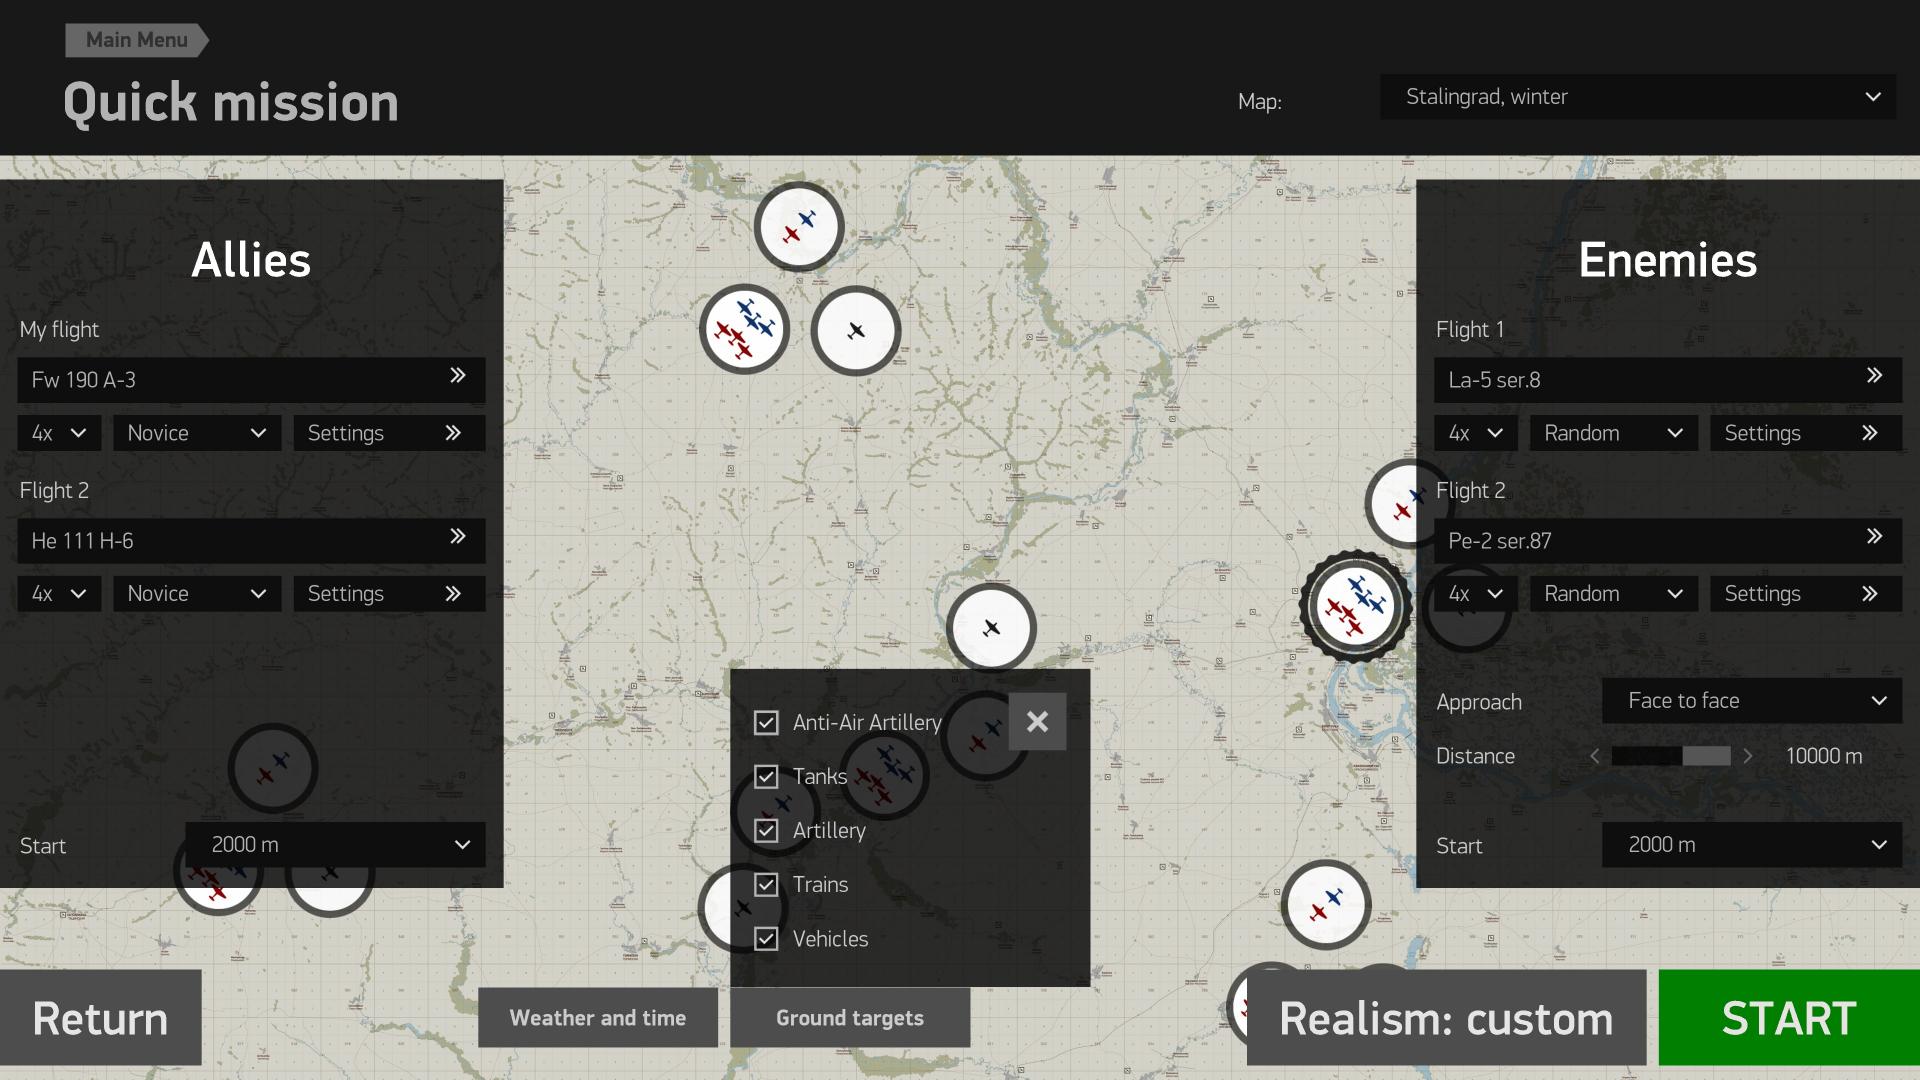Toggle the Trains checkbox
1920x1080 pixels.
766,885
